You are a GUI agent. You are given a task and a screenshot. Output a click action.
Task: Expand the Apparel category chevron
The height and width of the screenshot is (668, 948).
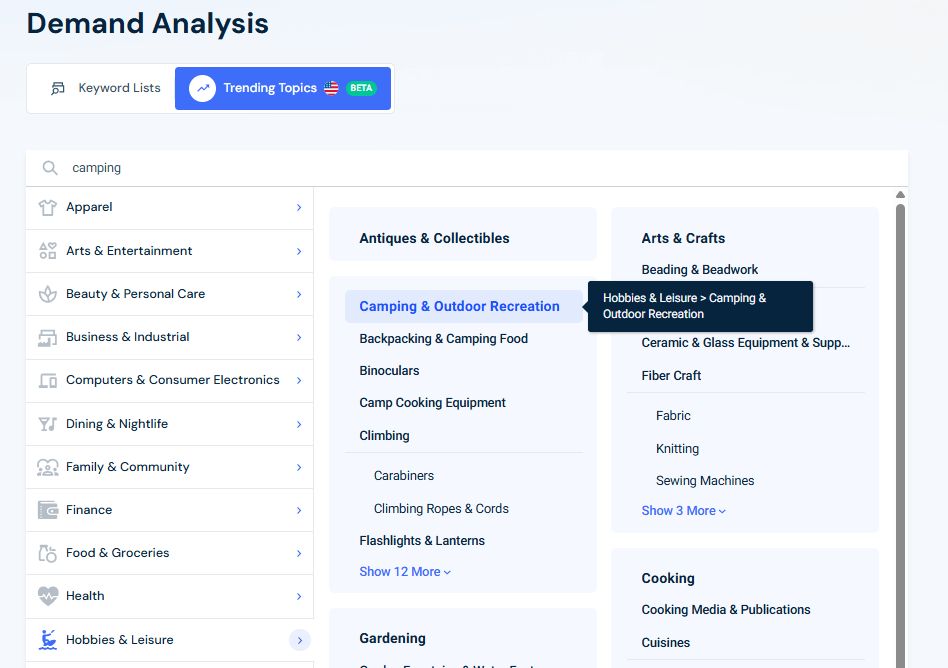[299, 207]
